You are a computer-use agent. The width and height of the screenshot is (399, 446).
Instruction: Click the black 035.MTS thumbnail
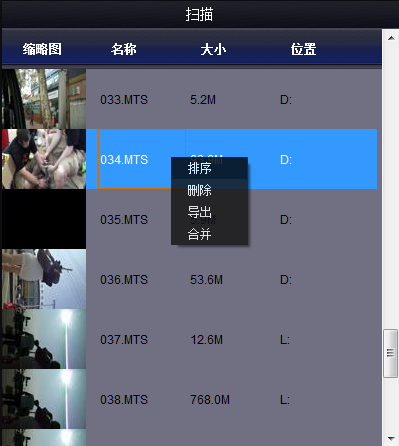pyautogui.click(x=44, y=219)
